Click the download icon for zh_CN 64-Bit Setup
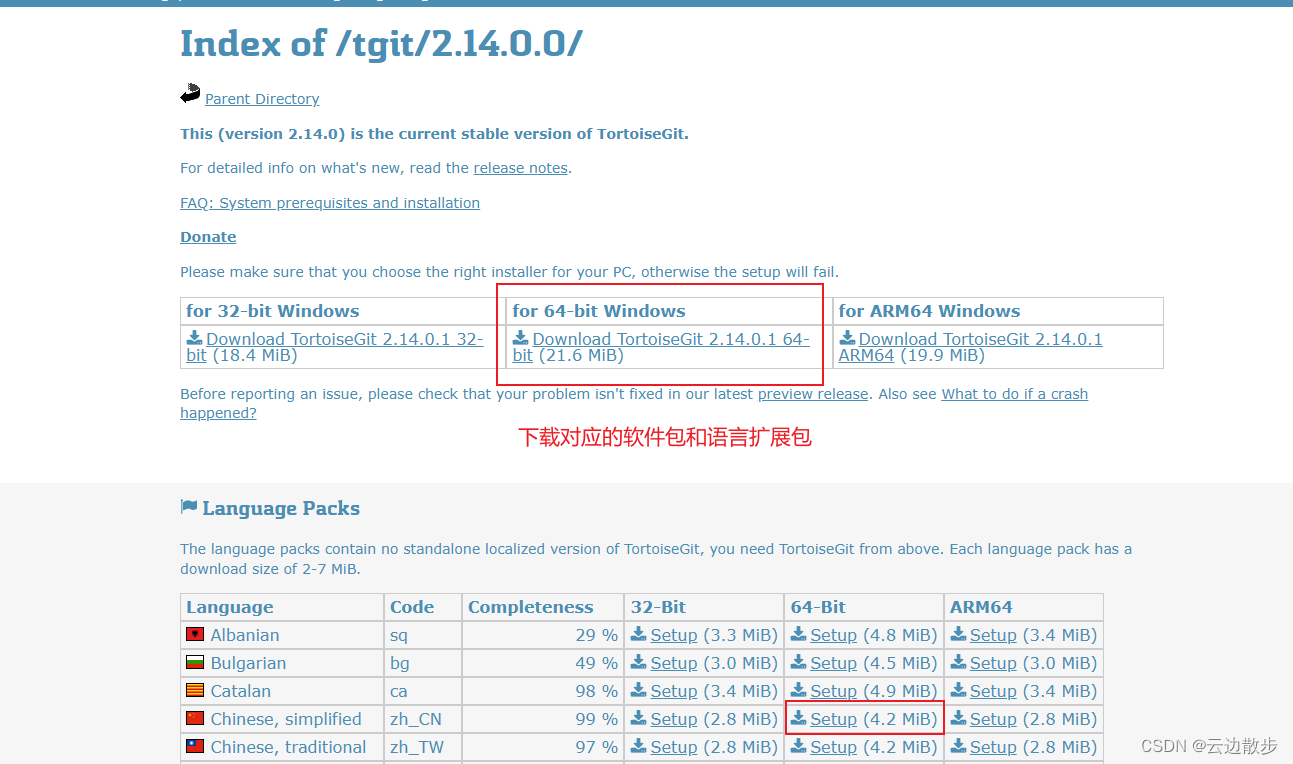1293x764 pixels. tap(799, 718)
